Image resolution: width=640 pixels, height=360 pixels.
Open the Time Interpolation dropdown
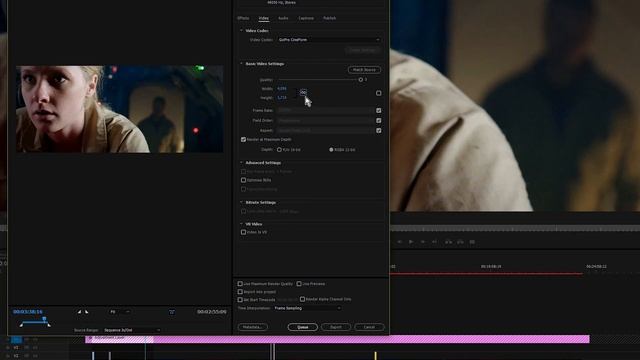pos(307,308)
